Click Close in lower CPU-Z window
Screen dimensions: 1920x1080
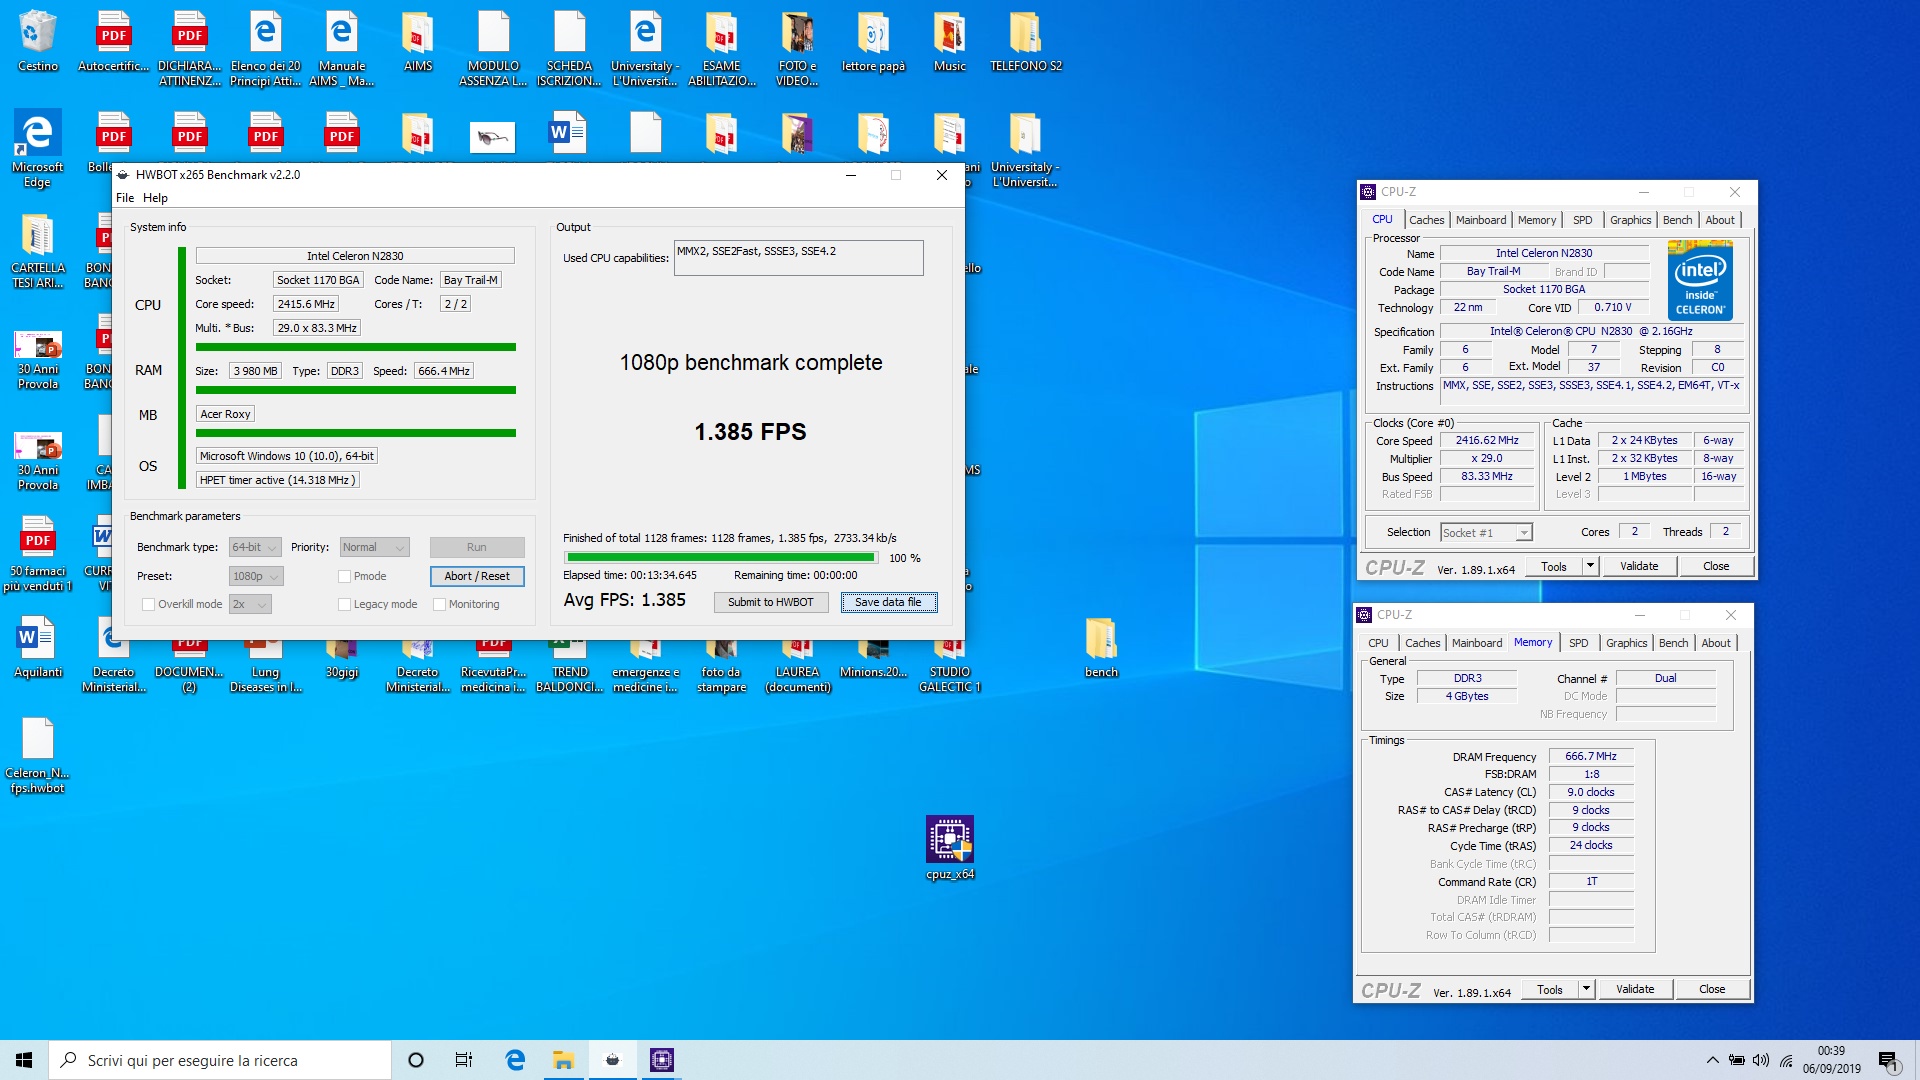coord(1712,989)
